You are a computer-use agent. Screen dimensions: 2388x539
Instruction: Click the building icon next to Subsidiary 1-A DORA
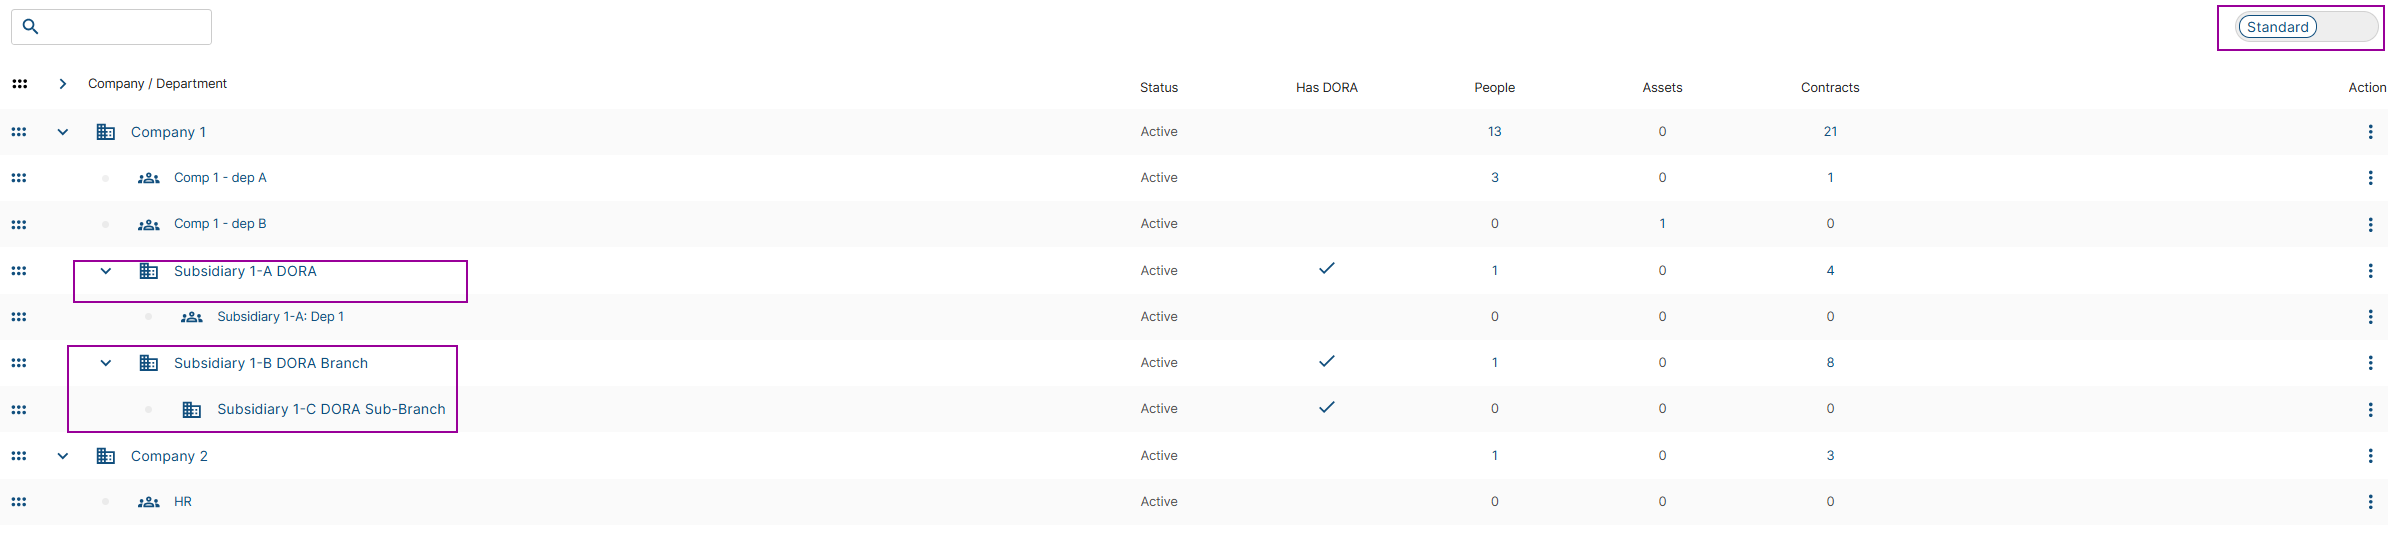click(149, 271)
